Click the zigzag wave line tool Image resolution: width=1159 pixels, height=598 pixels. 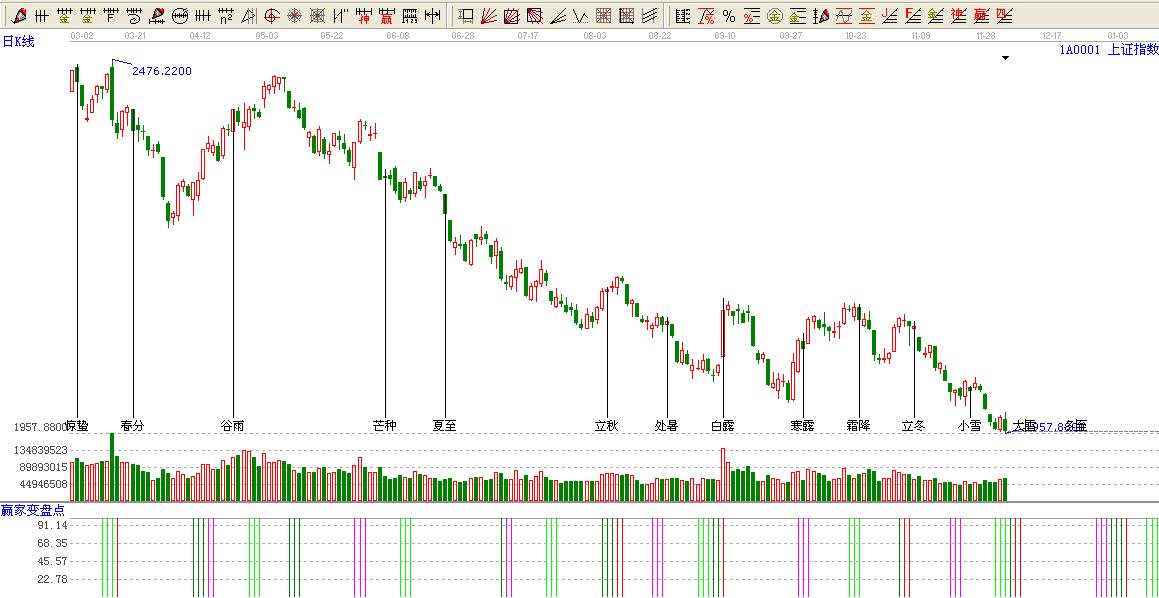tap(580, 15)
